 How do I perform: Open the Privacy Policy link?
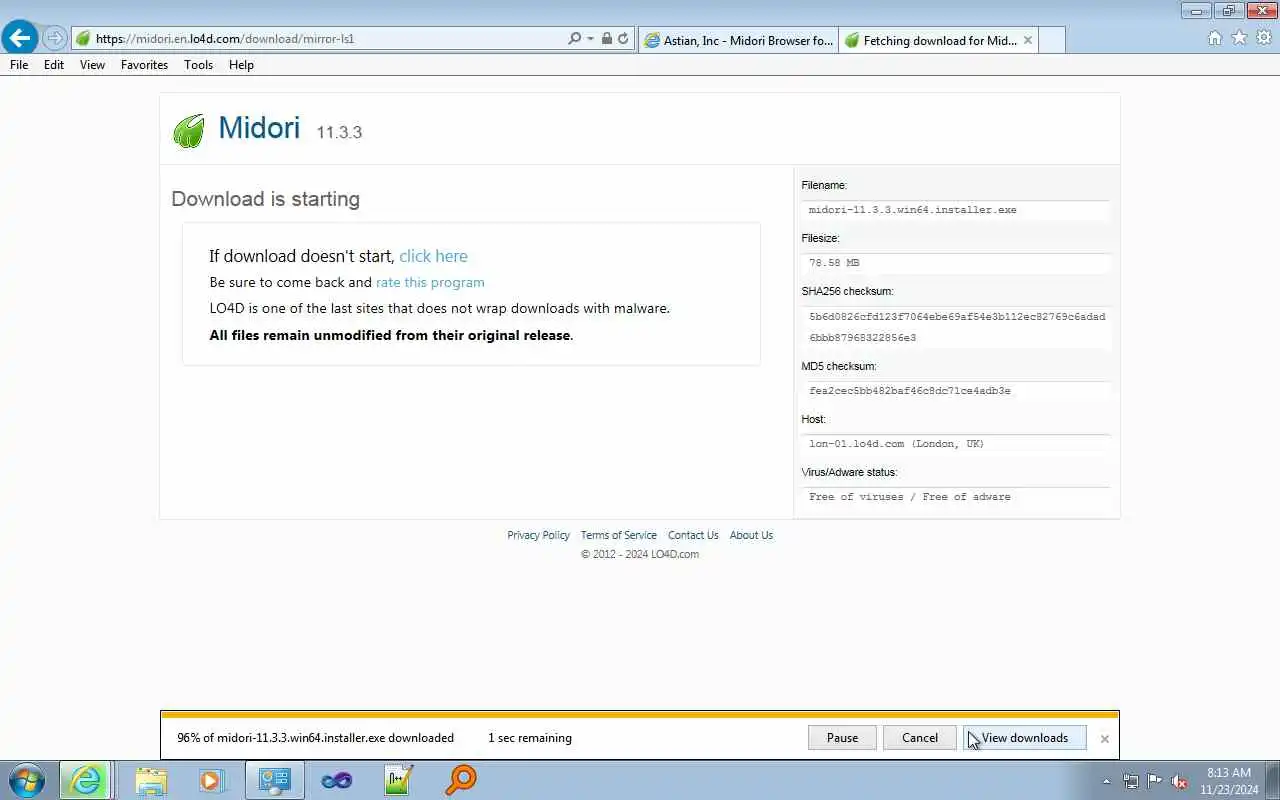coord(538,535)
